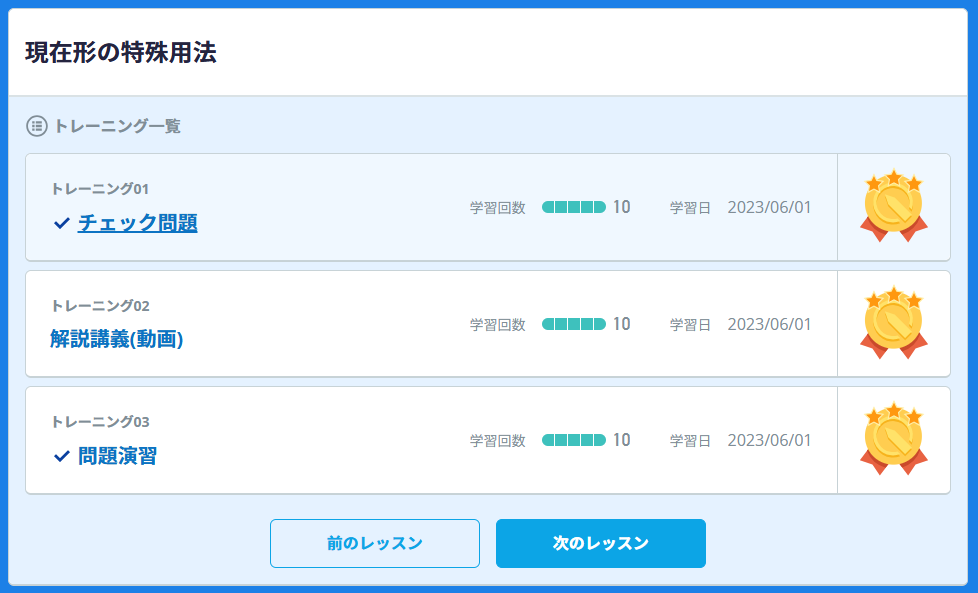Click the progress bar for トレーニング02

(574, 324)
